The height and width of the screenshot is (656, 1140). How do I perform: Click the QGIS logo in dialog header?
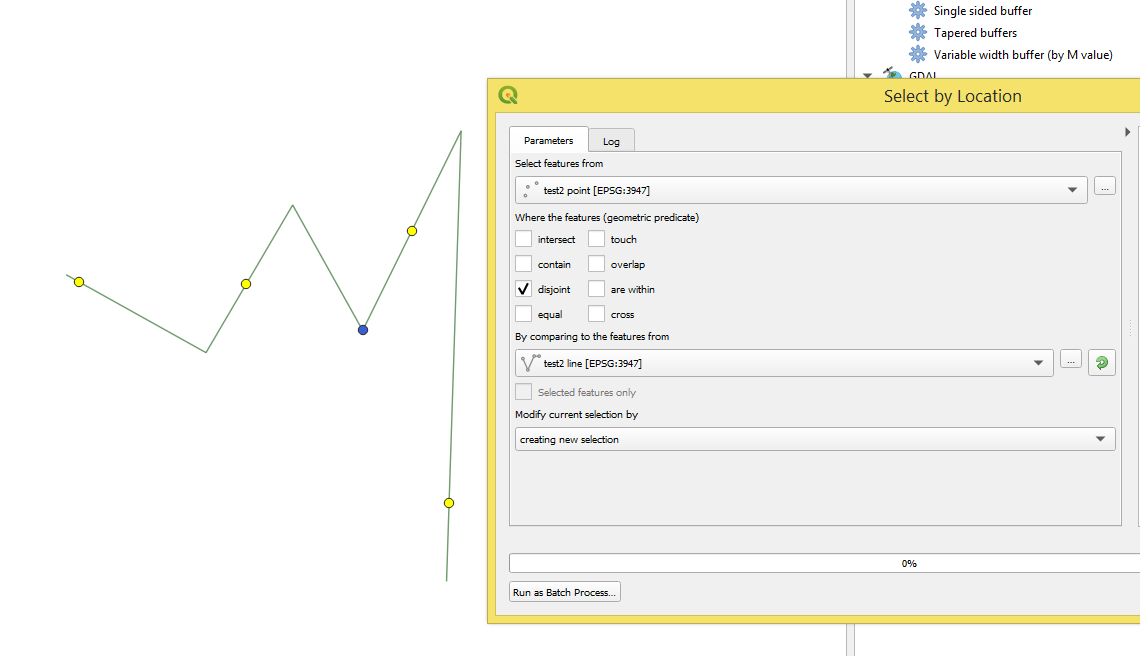click(510, 93)
